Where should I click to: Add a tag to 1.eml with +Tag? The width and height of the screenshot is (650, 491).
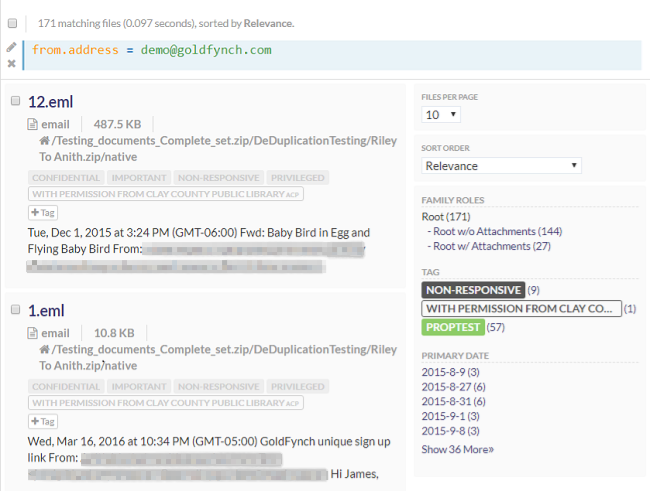[43, 421]
